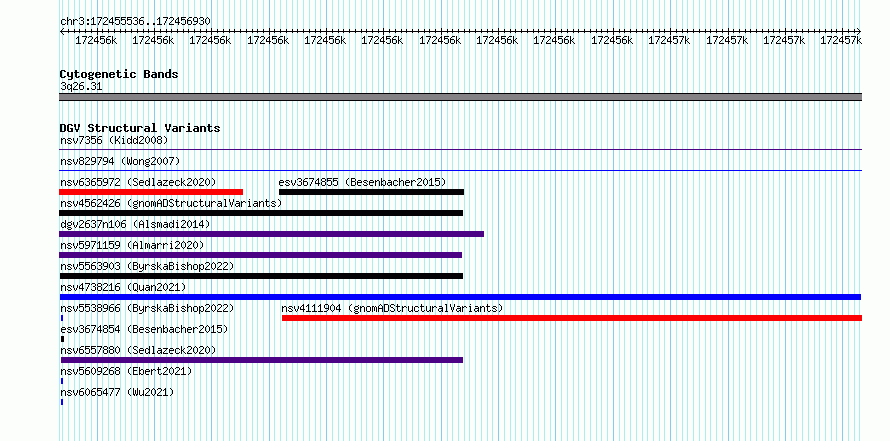Open the dgv2637n106 (Alsmadi2014) label
890x441 pixels.
point(135,224)
